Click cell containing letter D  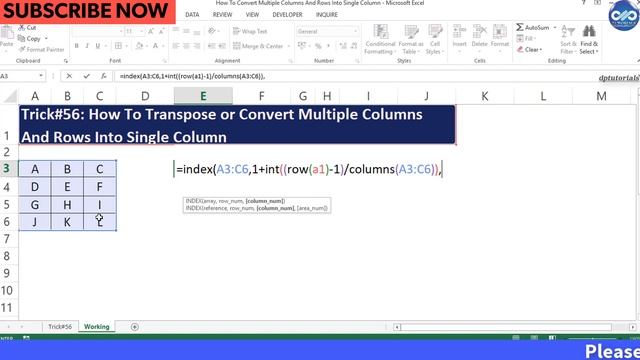35,187
